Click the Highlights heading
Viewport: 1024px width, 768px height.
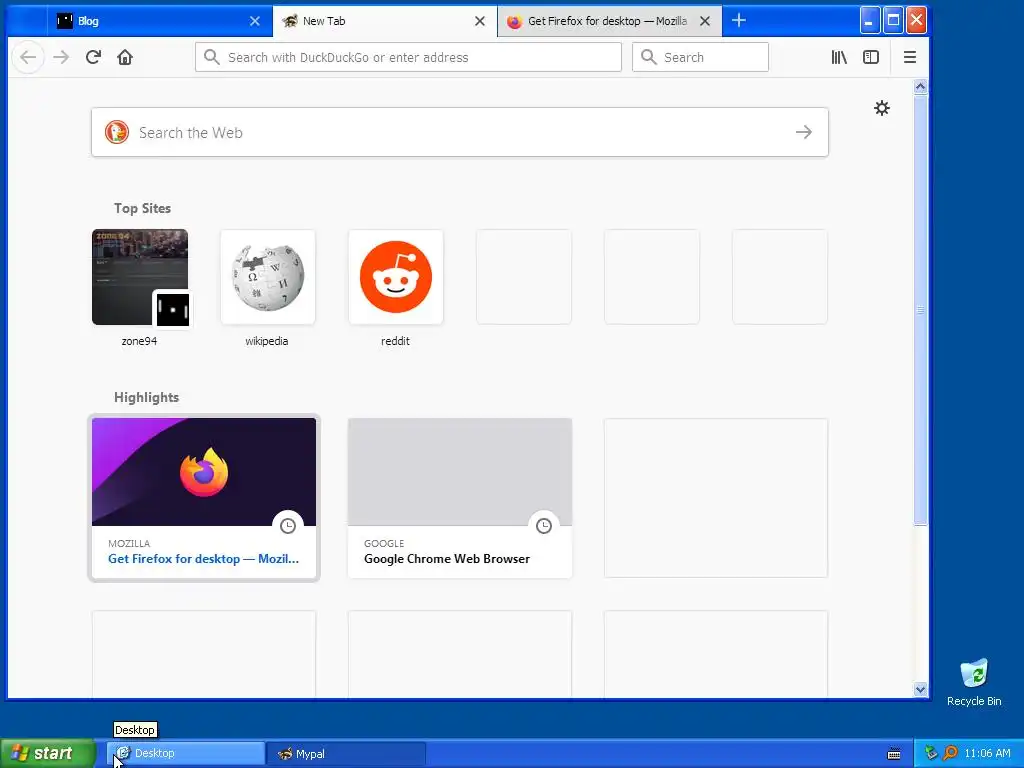tap(146, 398)
